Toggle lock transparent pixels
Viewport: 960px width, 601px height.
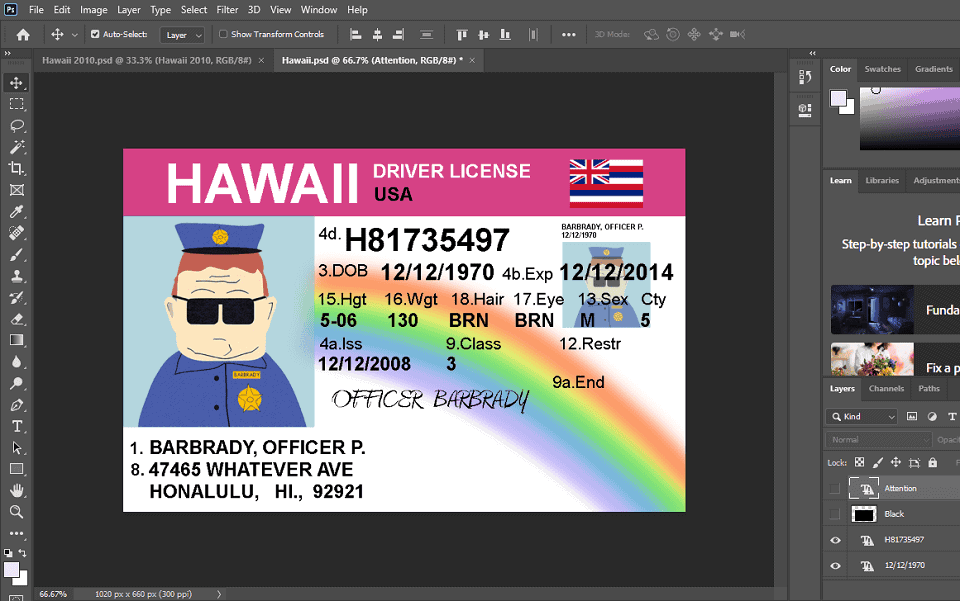tap(860, 463)
